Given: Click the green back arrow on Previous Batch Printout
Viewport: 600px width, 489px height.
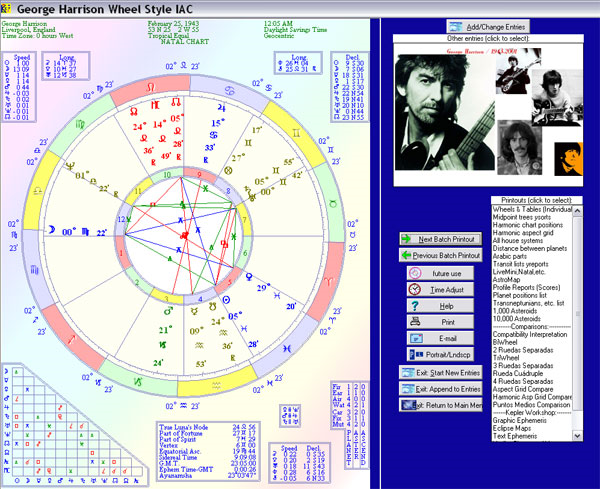Looking at the screenshot, I should point(408,256).
